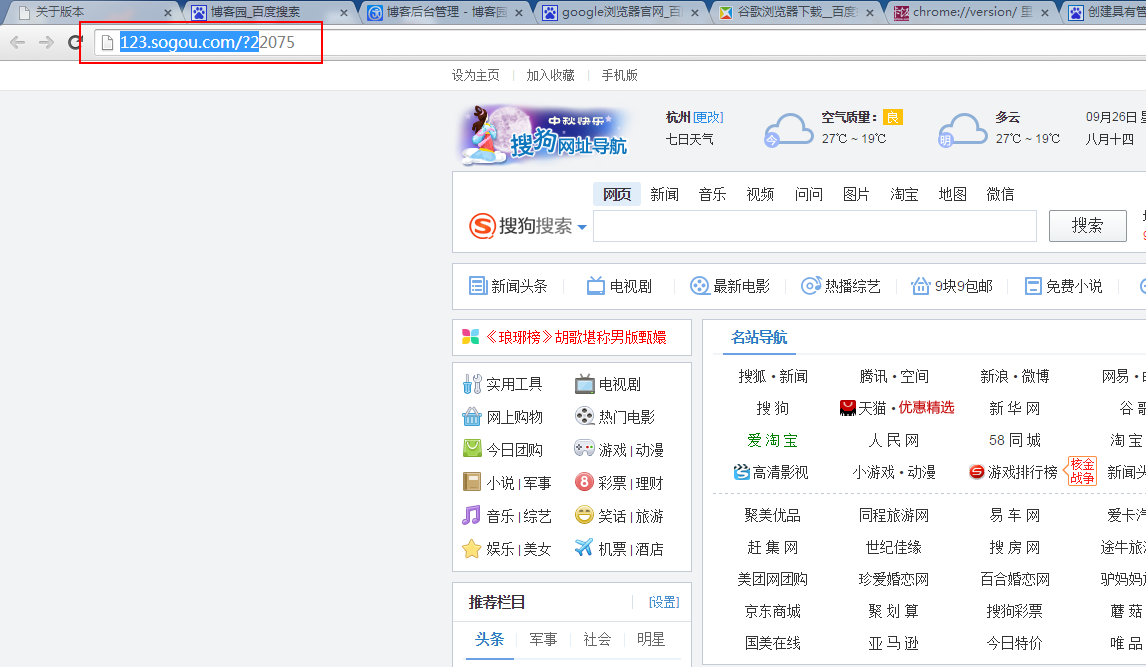Click the 最新电影 film reel icon
Viewport: 1146px width, 667px height.
699,286
